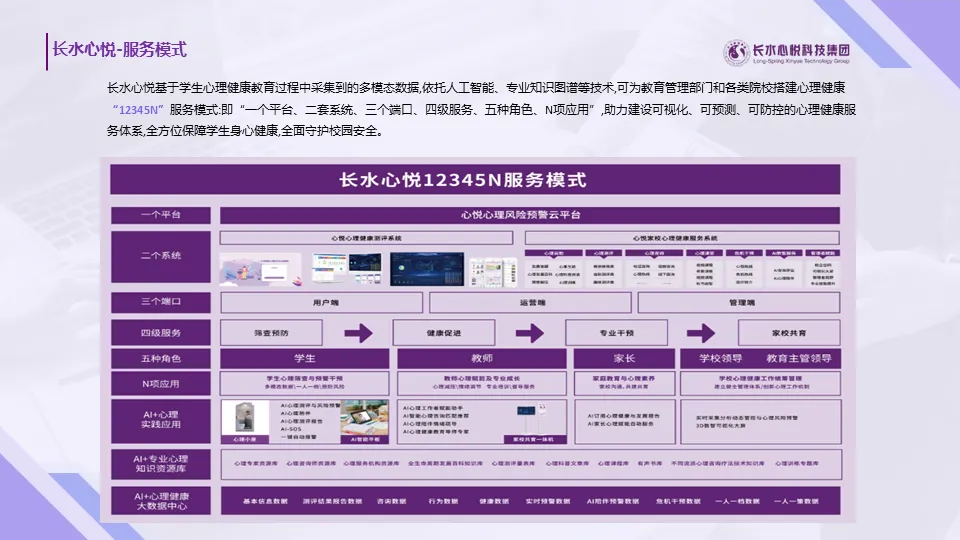Click the 家长 role header
Screen dimensions: 960x540
coord(624,359)
